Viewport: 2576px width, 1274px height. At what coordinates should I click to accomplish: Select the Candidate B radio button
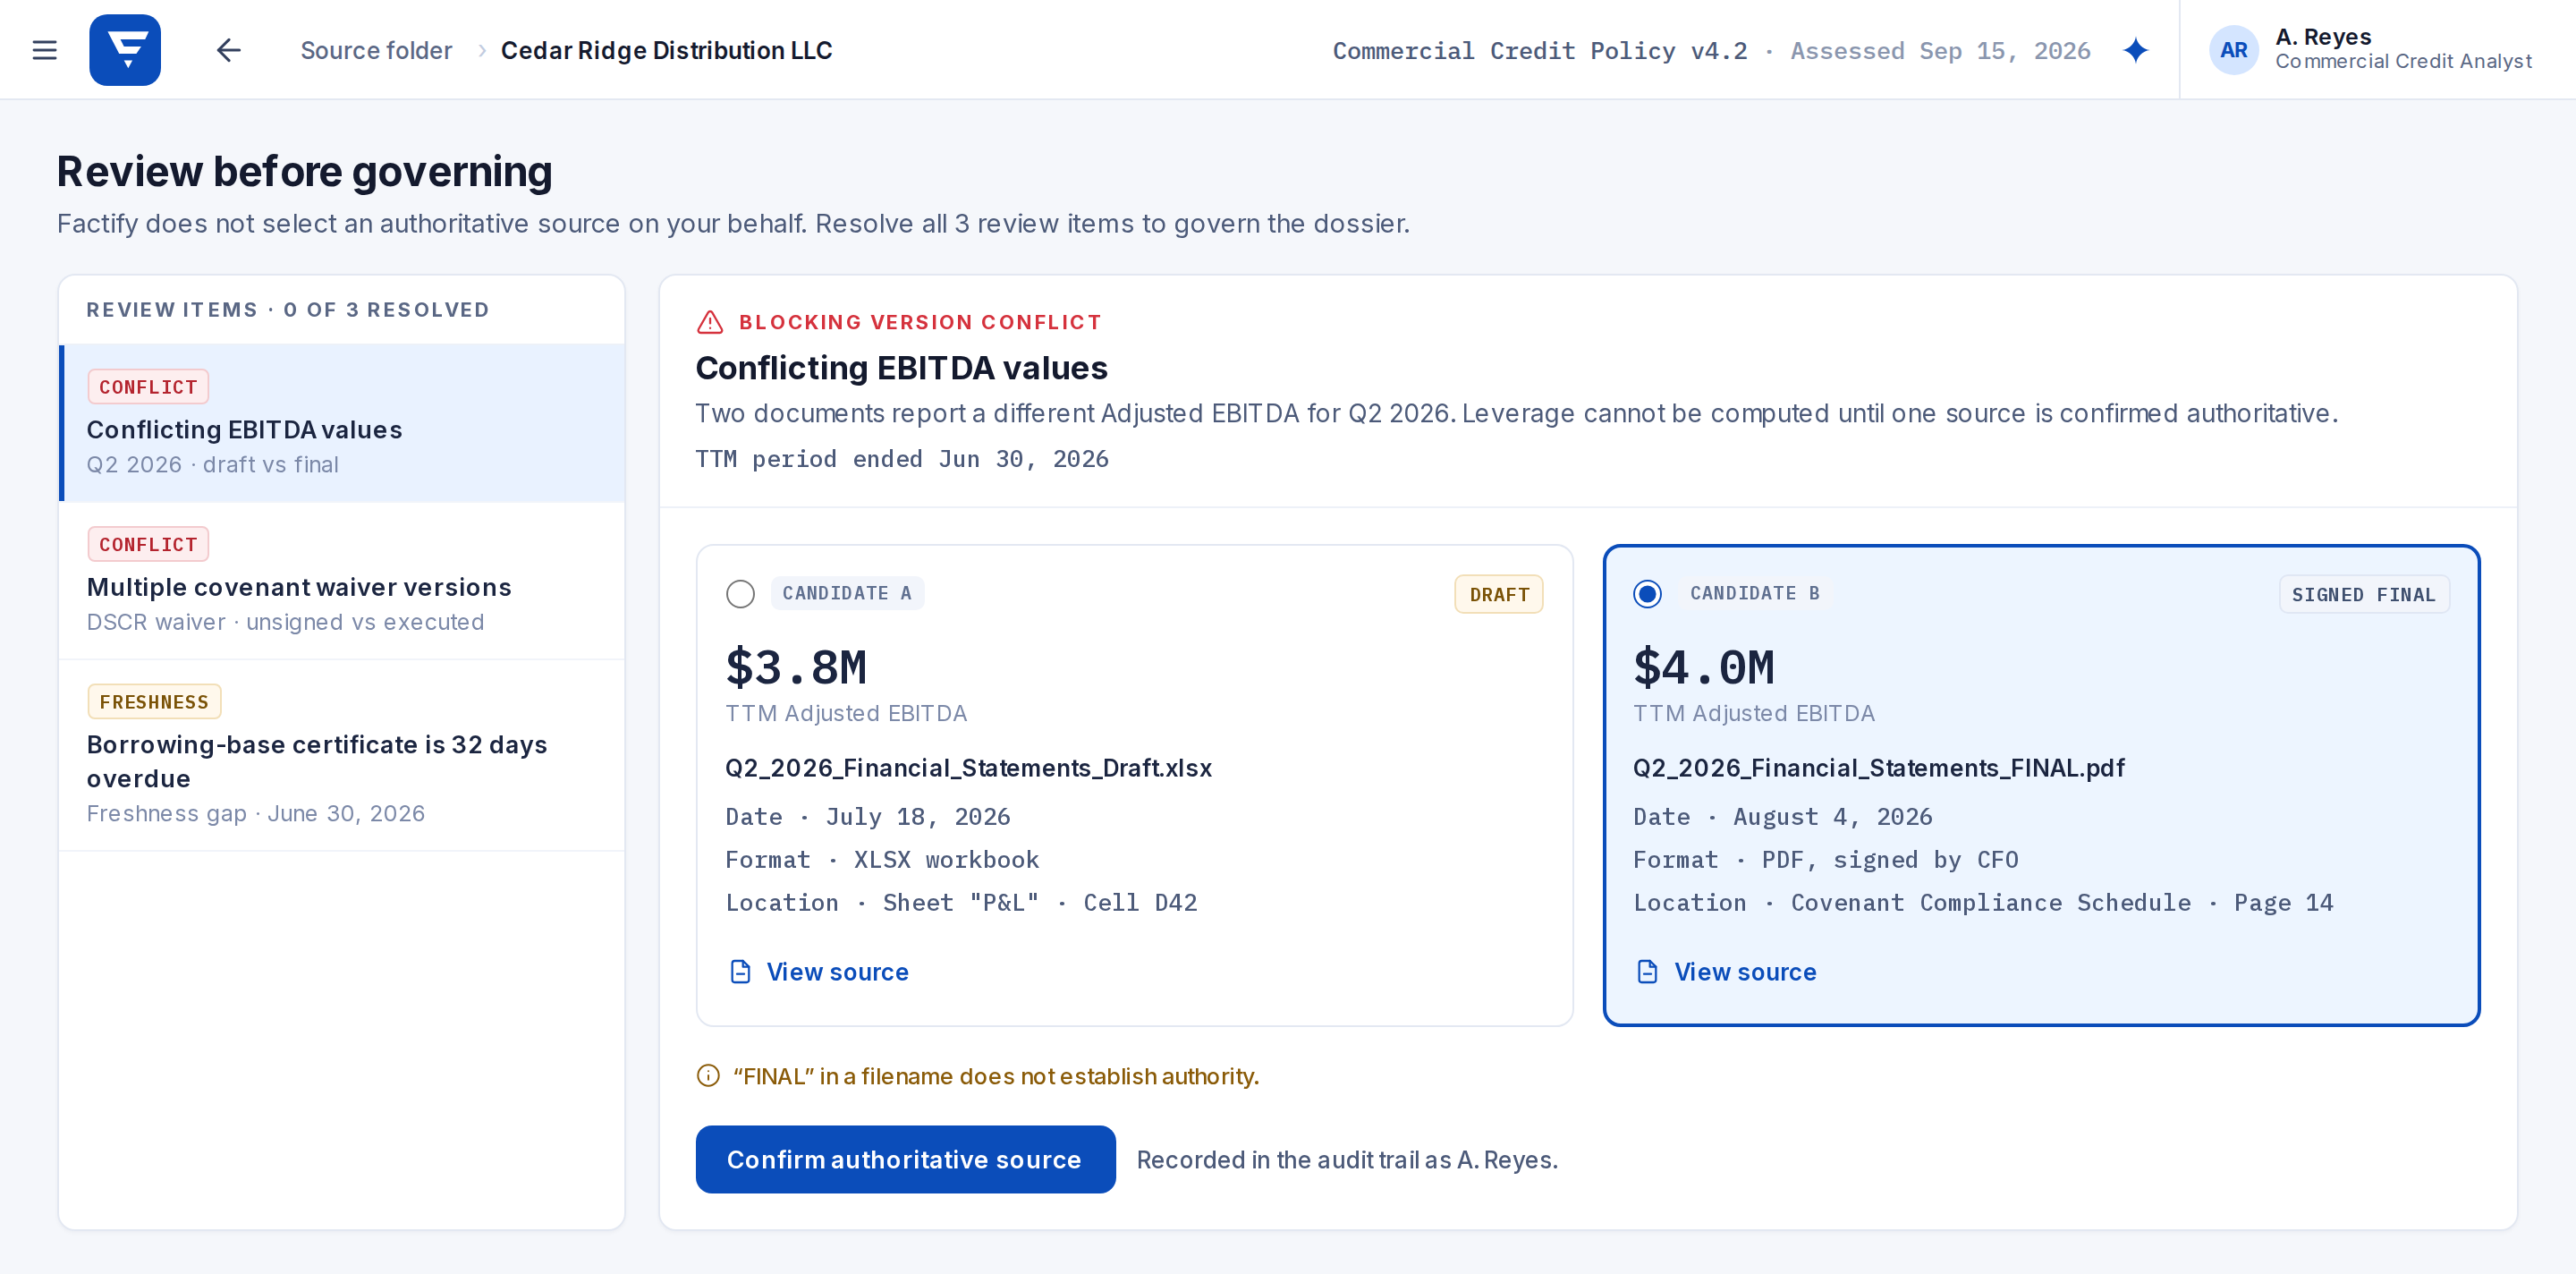coord(1648,594)
